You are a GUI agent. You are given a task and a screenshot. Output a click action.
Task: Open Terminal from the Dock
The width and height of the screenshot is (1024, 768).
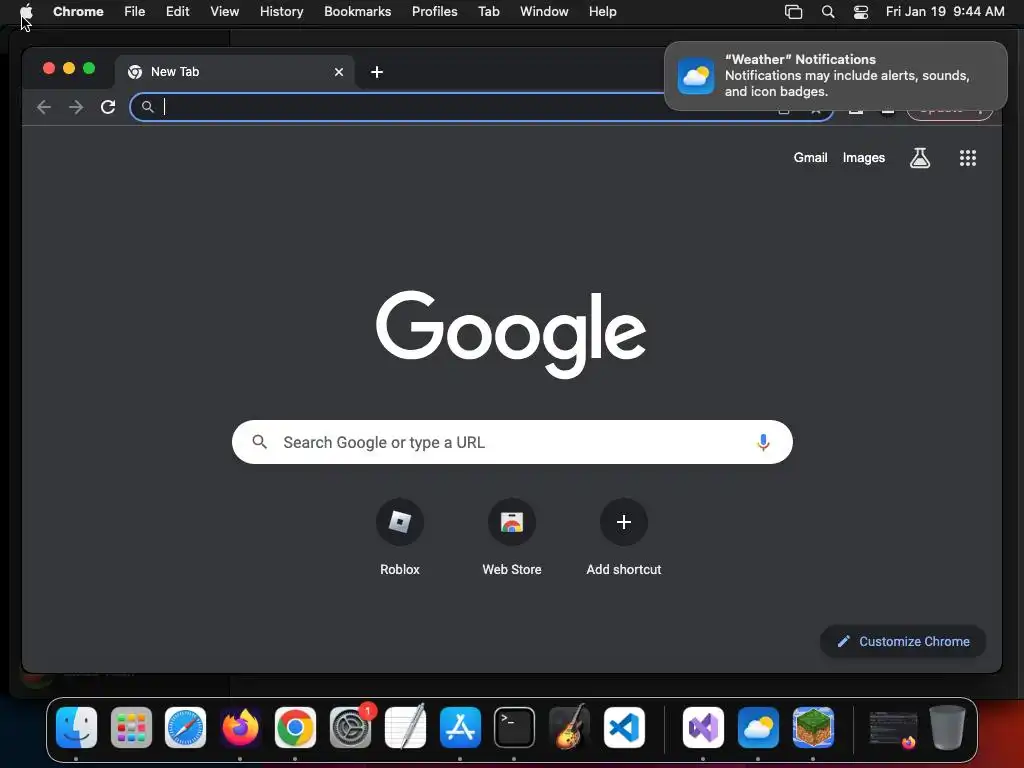(515, 728)
